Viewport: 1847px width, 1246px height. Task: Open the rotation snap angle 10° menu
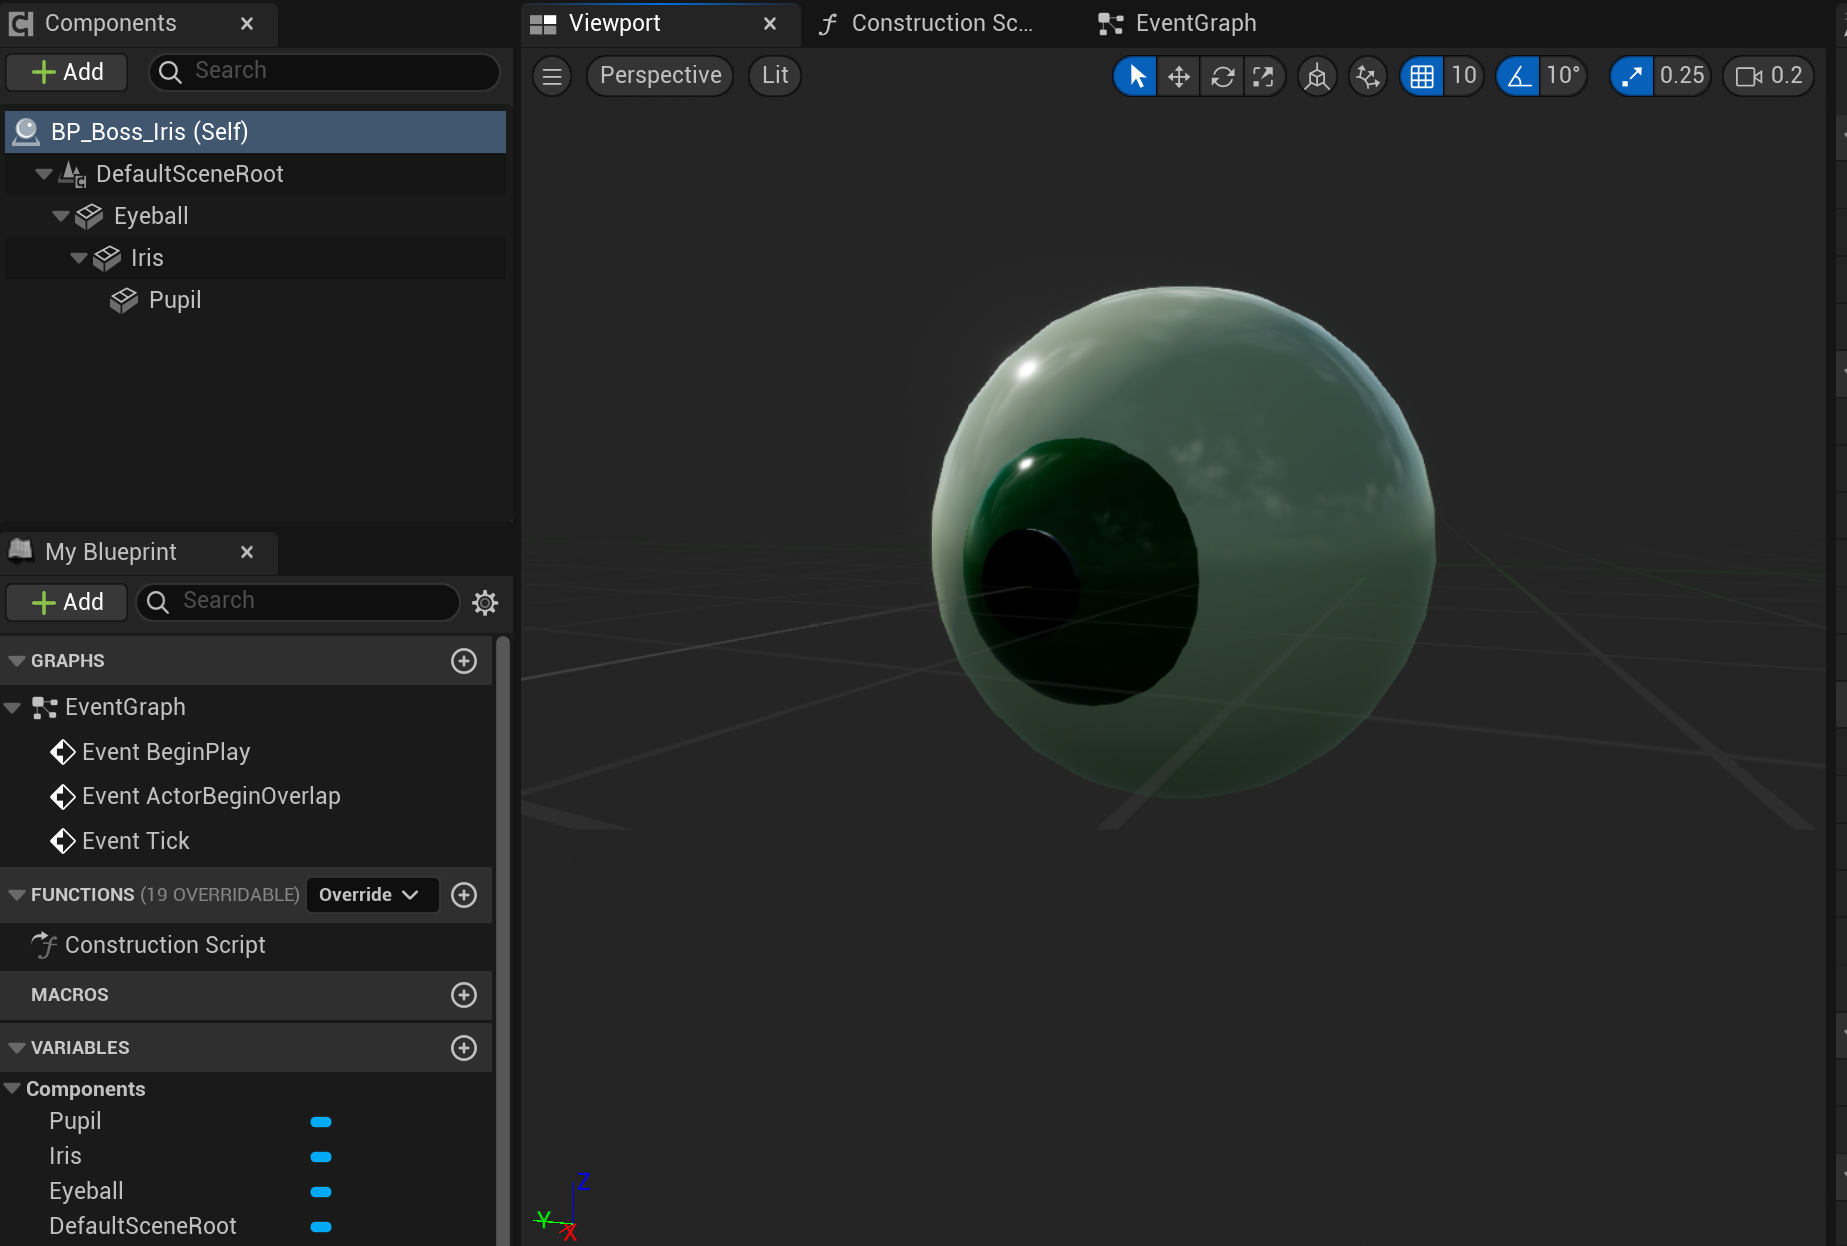coord(1563,76)
